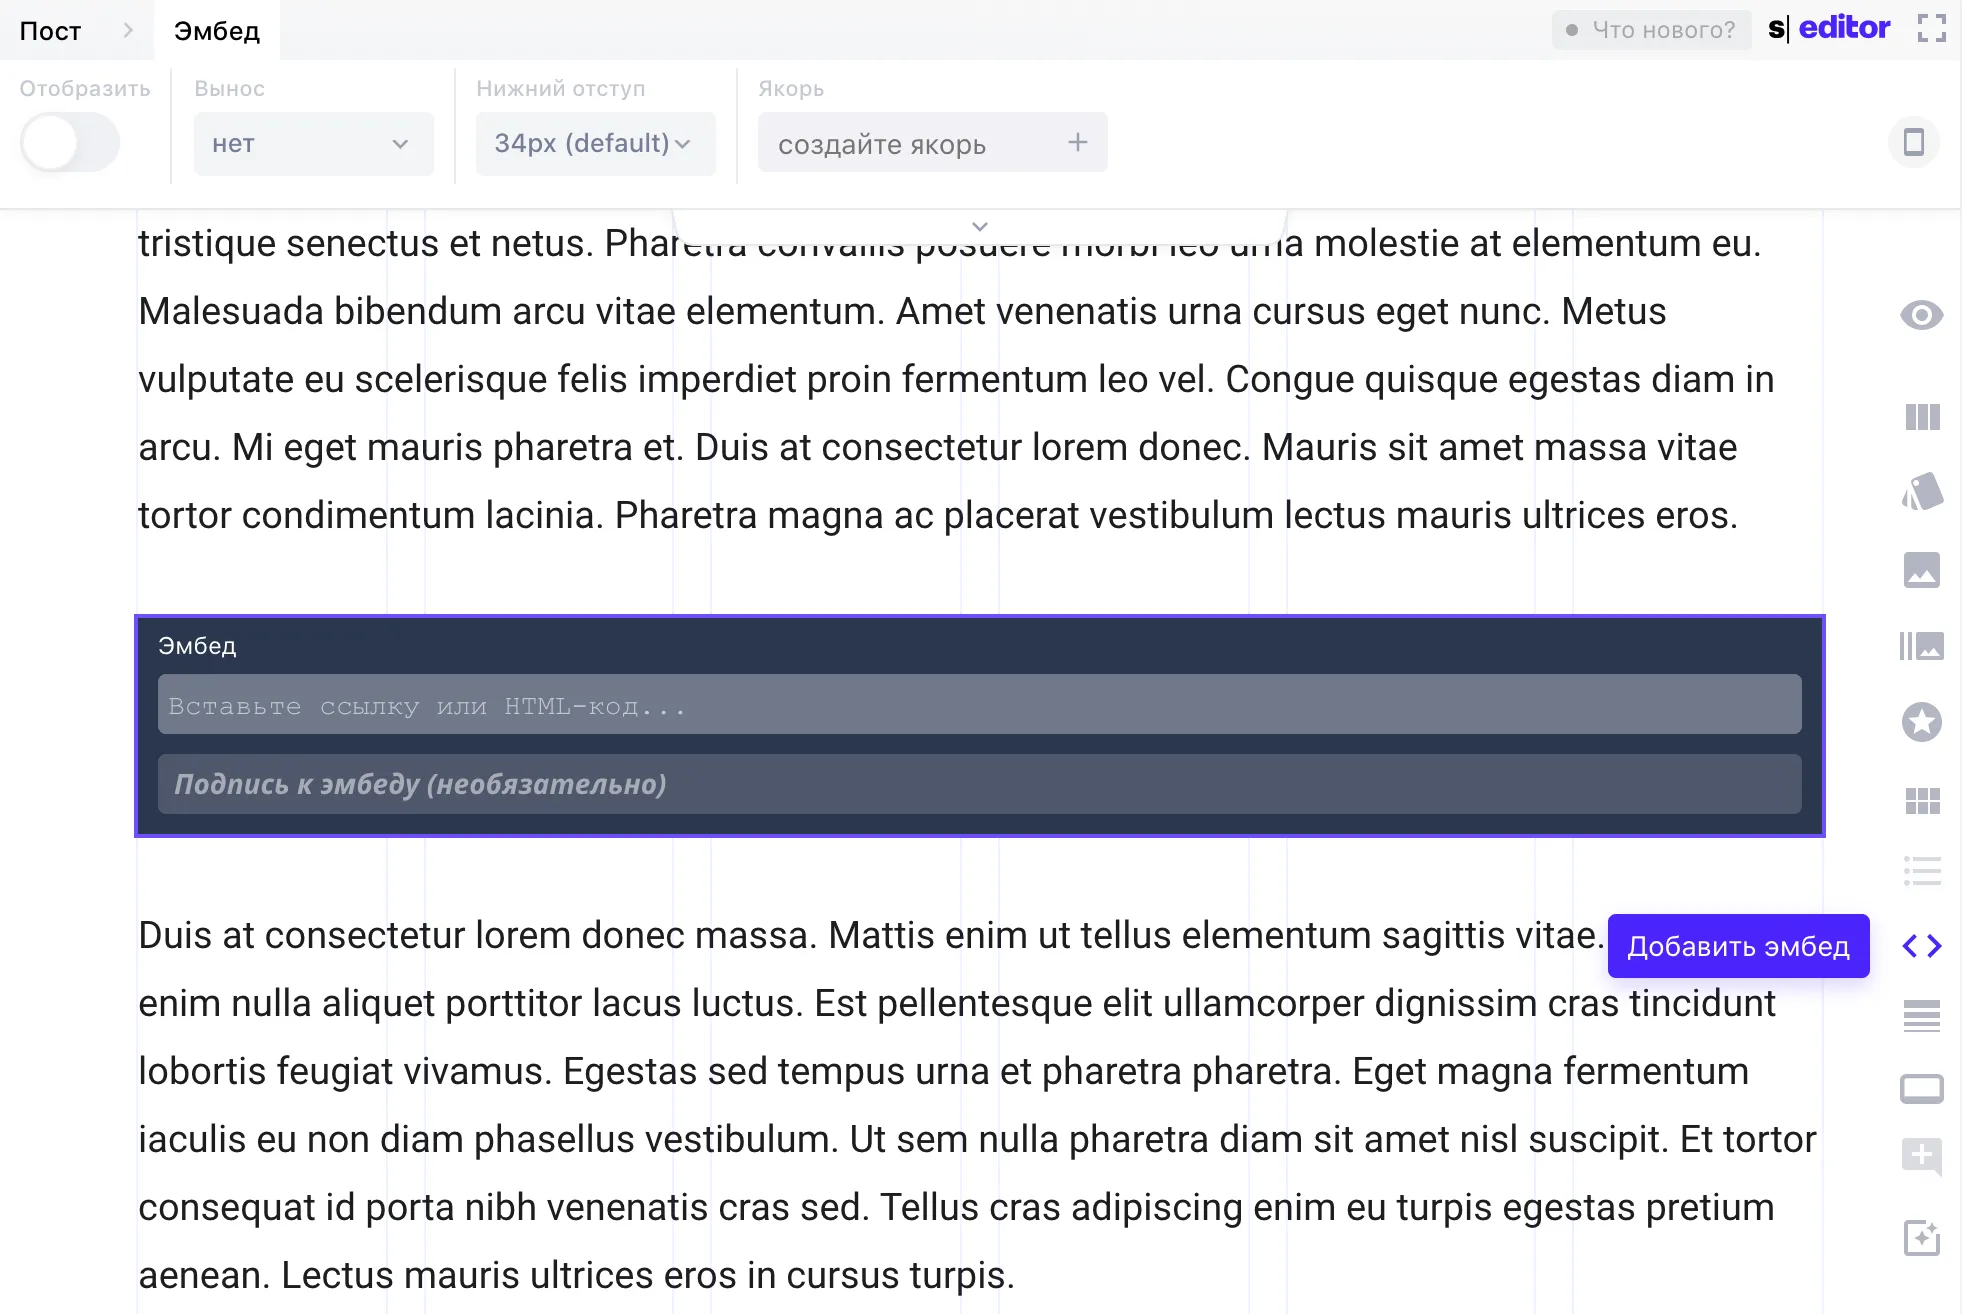This screenshot has width=1962, height=1314.
Task: Open the Что нового? button
Action: point(1651,30)
